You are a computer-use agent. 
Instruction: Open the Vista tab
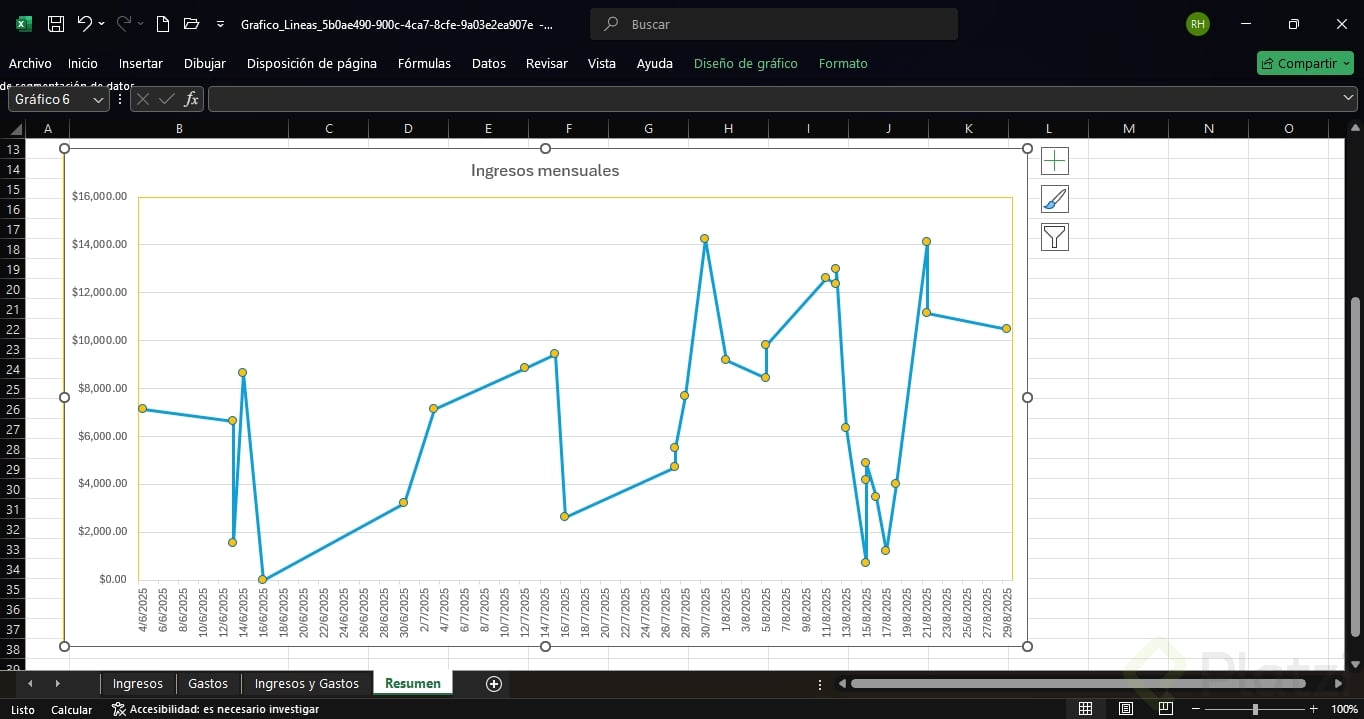[x=602, y=63]
